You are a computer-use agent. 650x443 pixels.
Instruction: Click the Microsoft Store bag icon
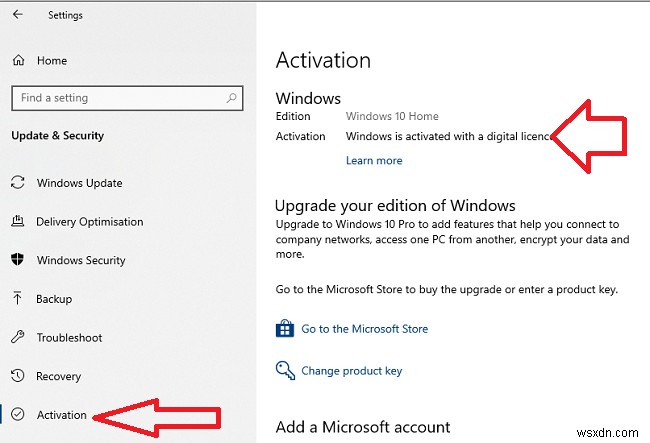[x=285, y=329]
